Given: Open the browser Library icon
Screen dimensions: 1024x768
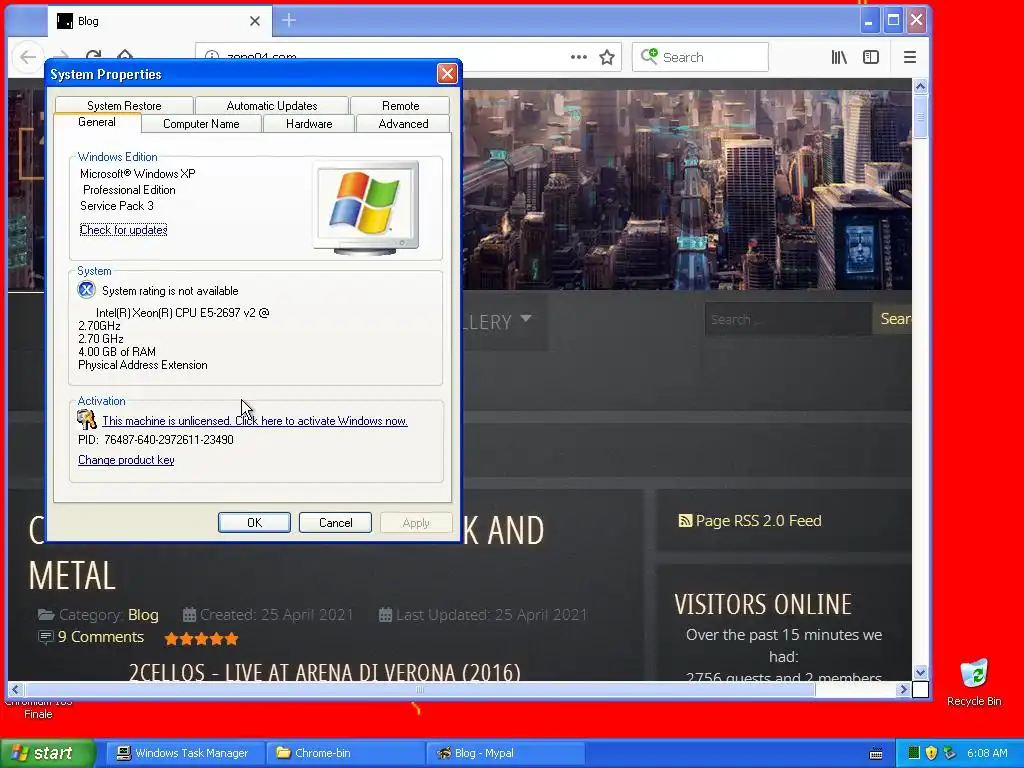Looking at the screenshot, I should 839,57.
